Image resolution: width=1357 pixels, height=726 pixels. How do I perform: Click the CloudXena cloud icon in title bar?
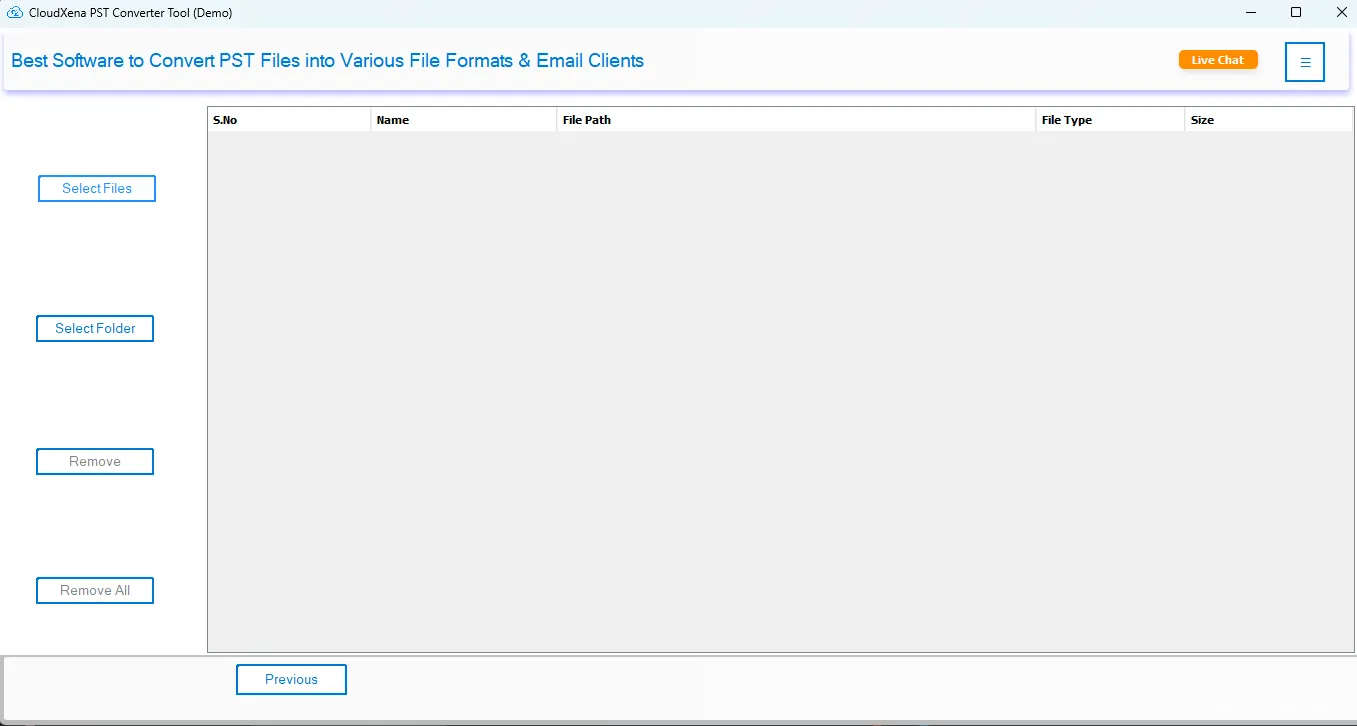[15, 13]
